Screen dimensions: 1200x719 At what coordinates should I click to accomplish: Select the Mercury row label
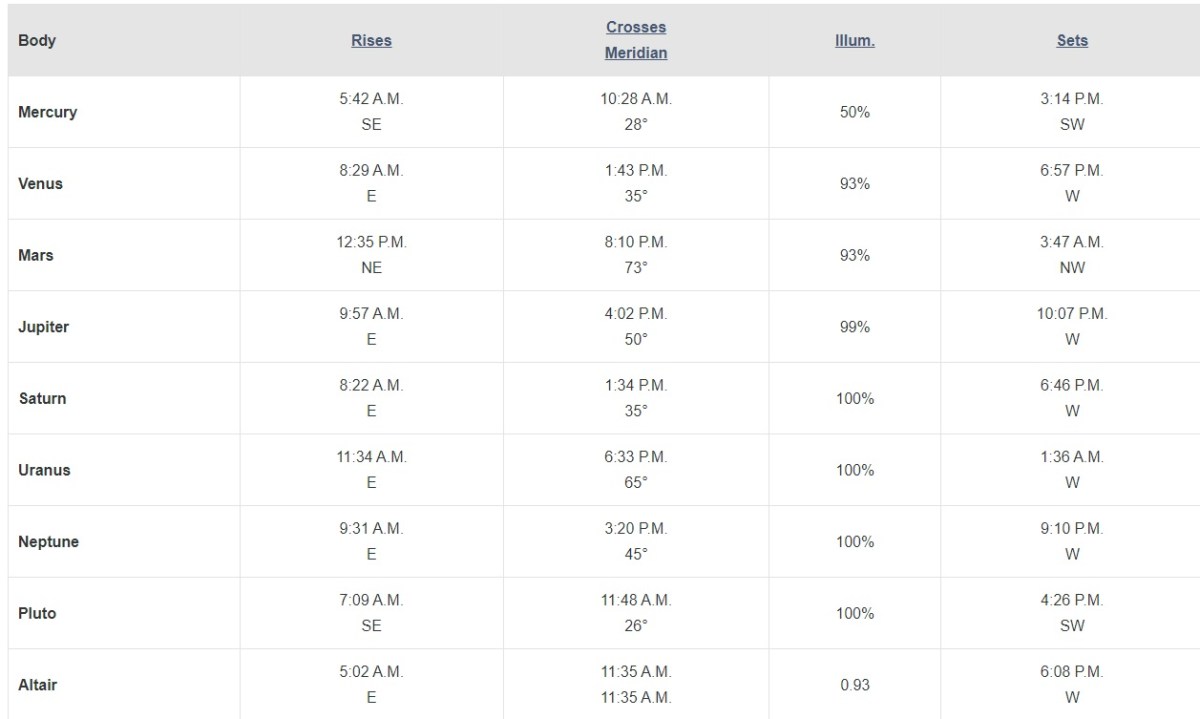tap(47, 112)
